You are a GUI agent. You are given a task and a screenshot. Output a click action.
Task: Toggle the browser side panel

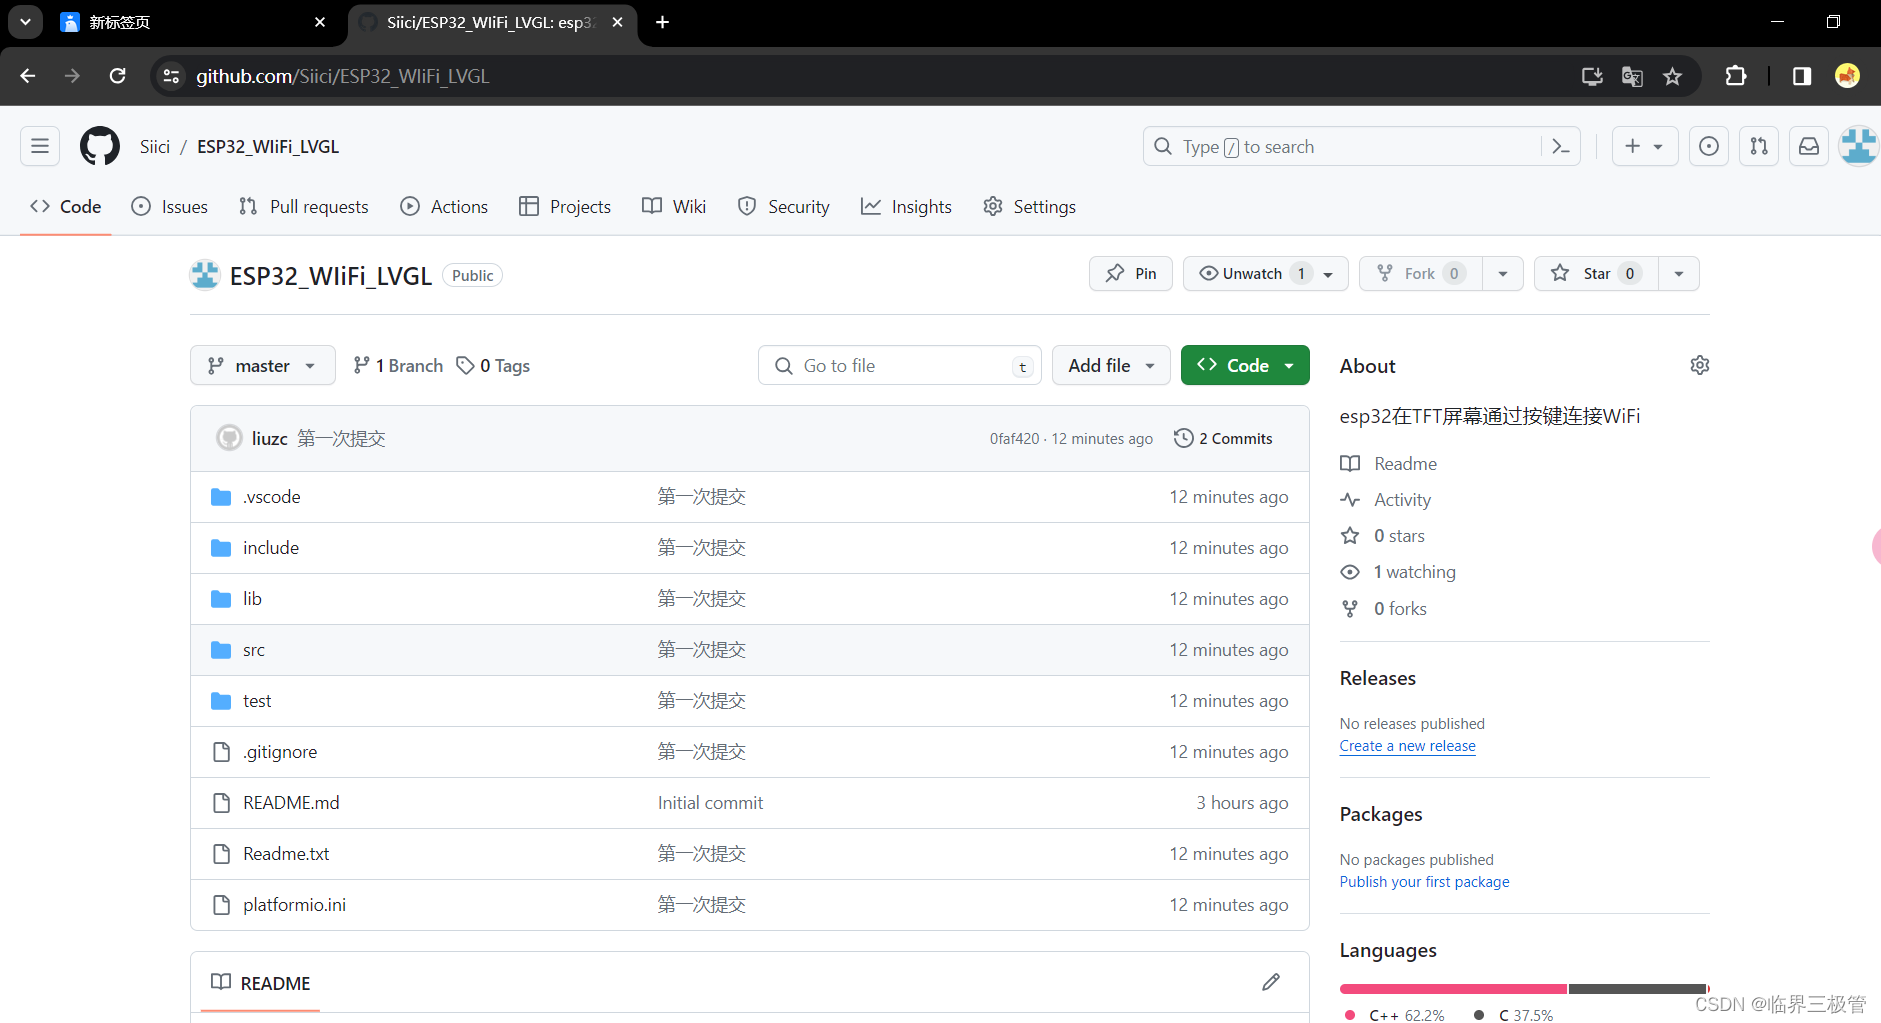[x=1802, y=76]
